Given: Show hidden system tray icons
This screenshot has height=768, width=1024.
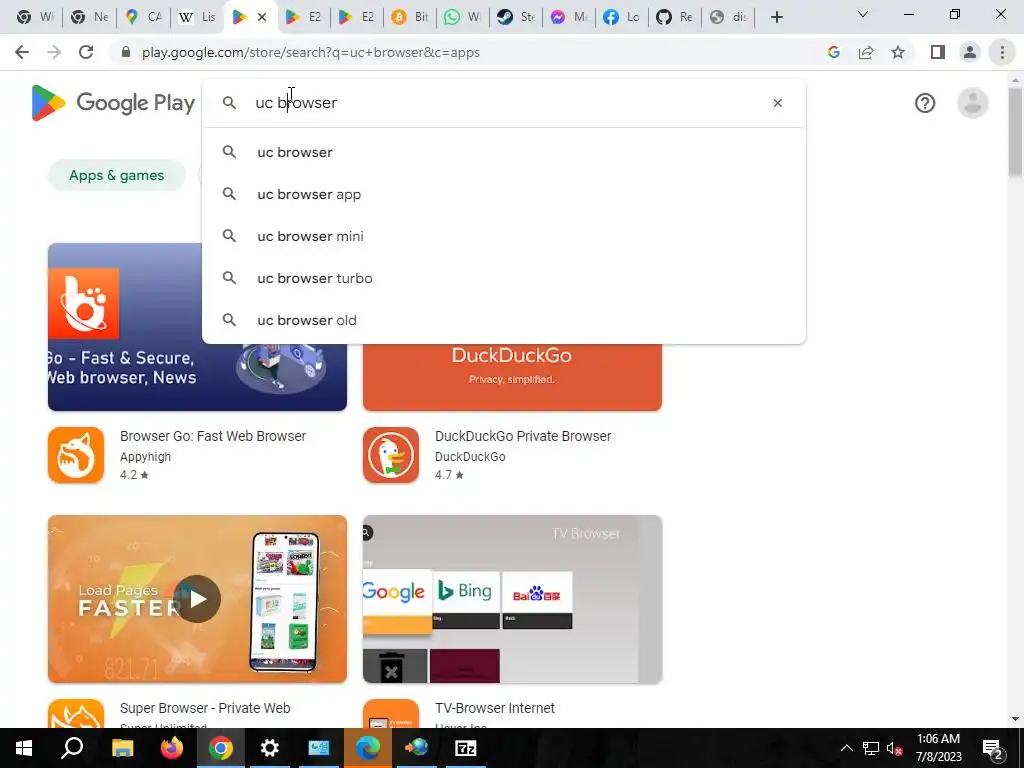Looking at the screenshot, I should click(x=846, y=748).
